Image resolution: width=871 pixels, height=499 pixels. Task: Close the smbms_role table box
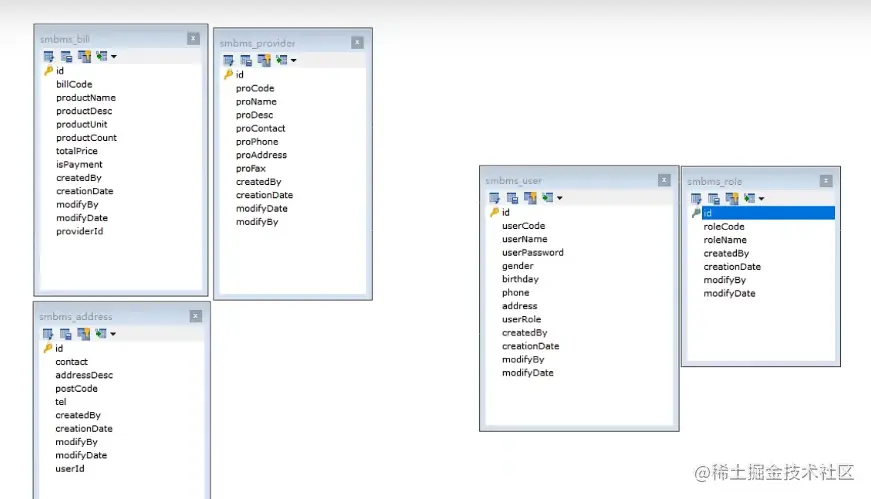click(826, 181)
